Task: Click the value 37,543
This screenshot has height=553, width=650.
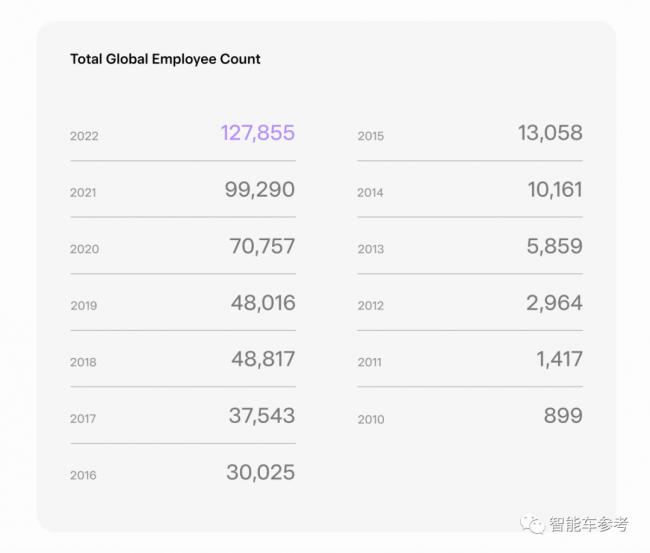Action: click(x=262, y=416)
